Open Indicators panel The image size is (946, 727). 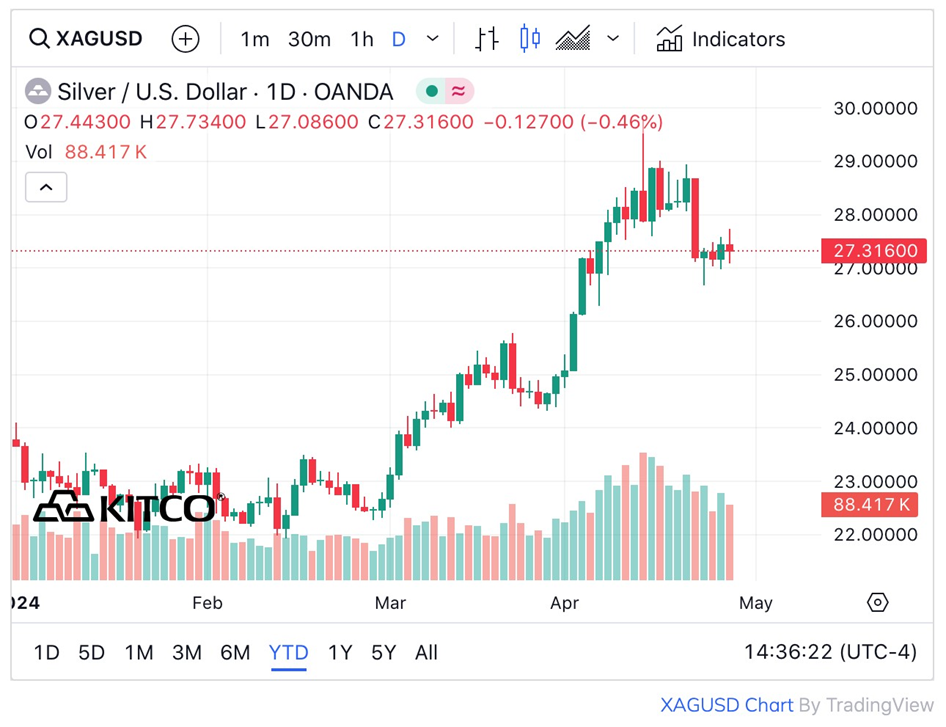[721, 40]
